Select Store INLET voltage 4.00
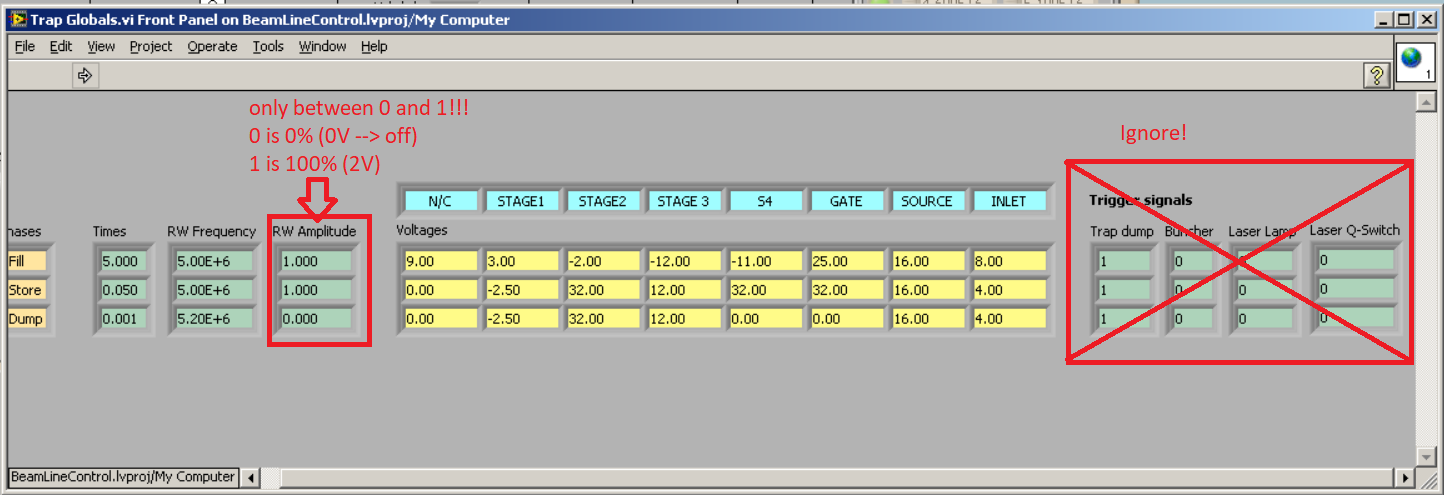The image size is (1444, 495). tap(1008, 290)
